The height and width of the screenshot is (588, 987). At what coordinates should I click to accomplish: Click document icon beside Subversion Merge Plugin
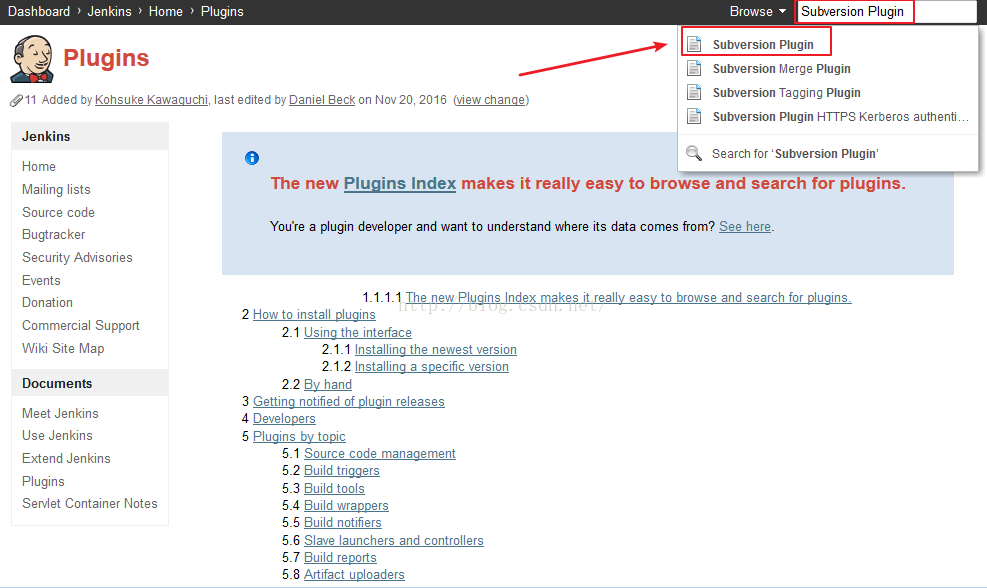(x=694, y=68)
